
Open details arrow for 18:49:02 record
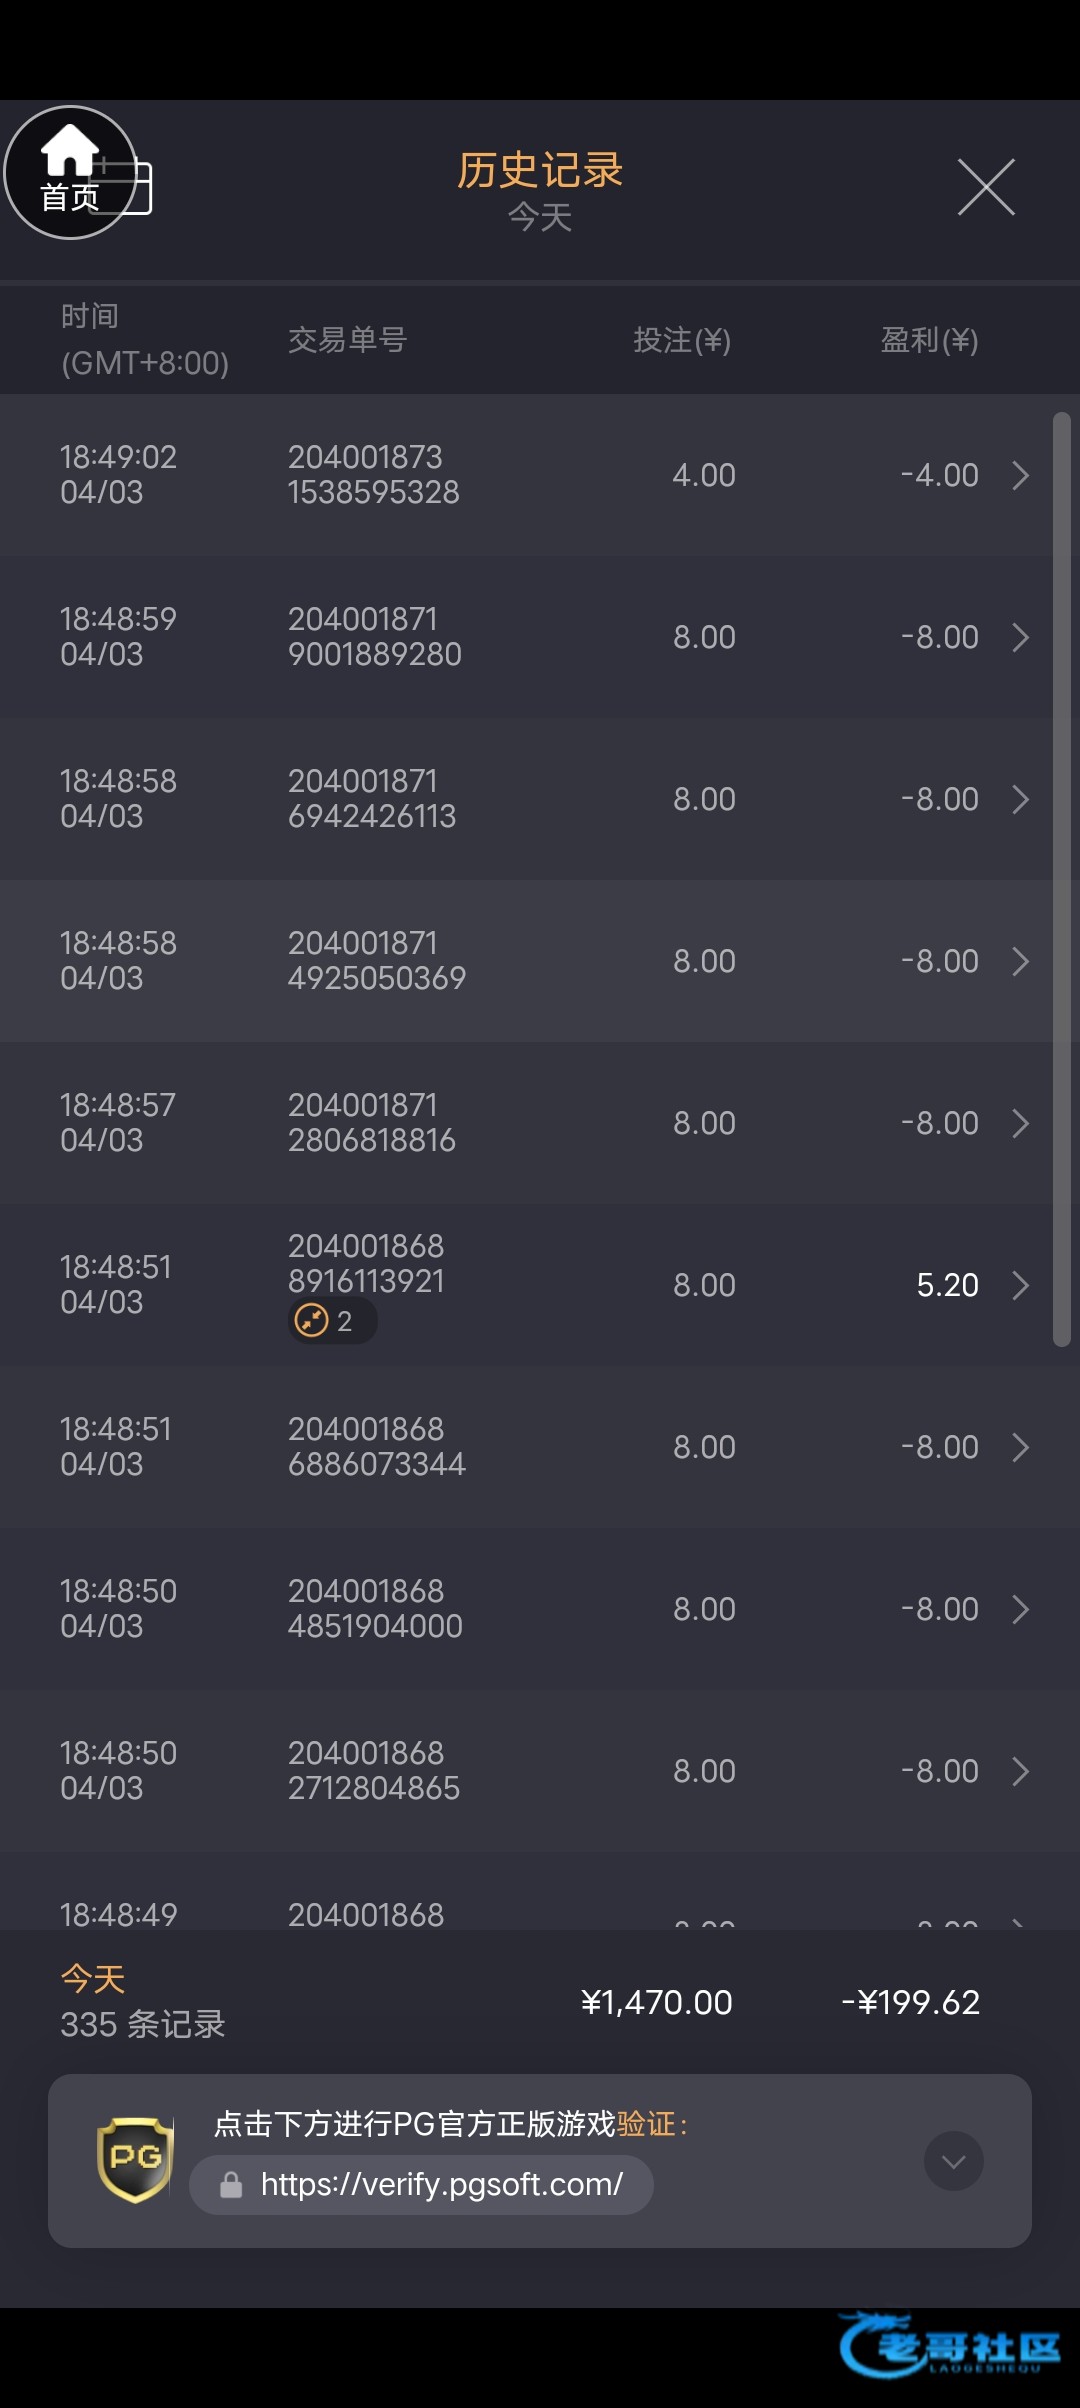[x=1020, y=475]
